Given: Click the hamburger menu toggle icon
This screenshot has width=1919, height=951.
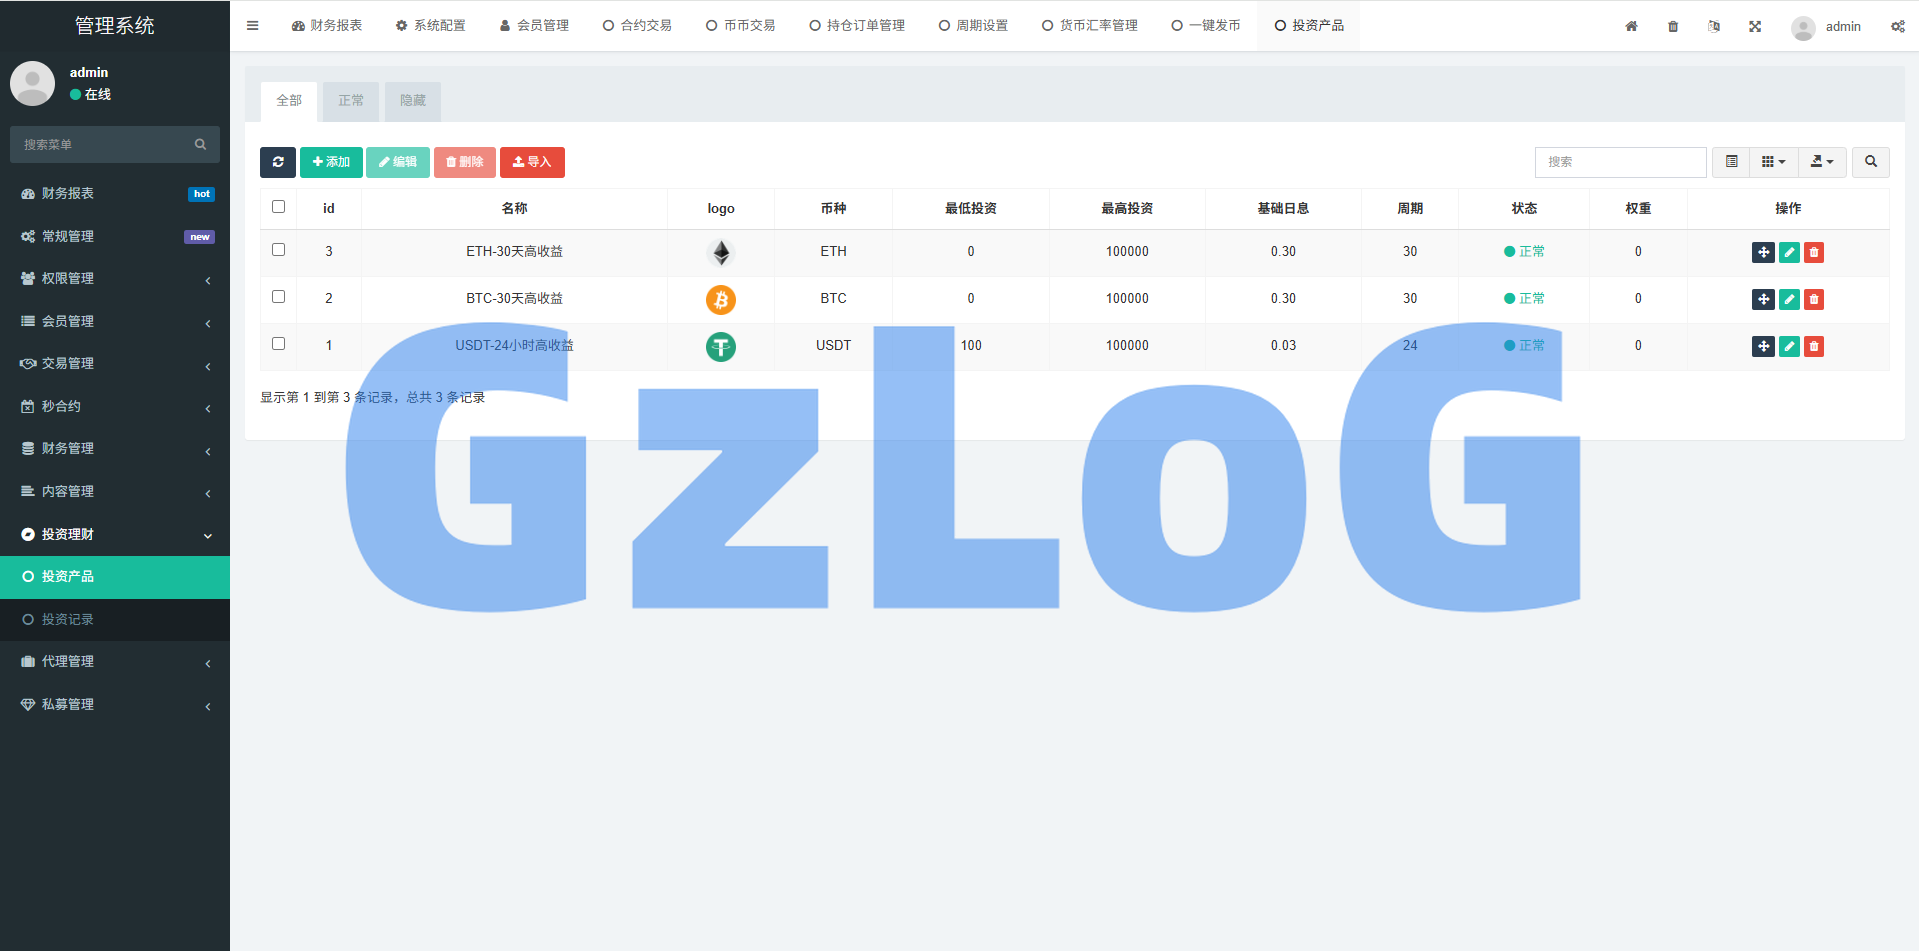Looking at the screenshot, I should tap(253, 26).
